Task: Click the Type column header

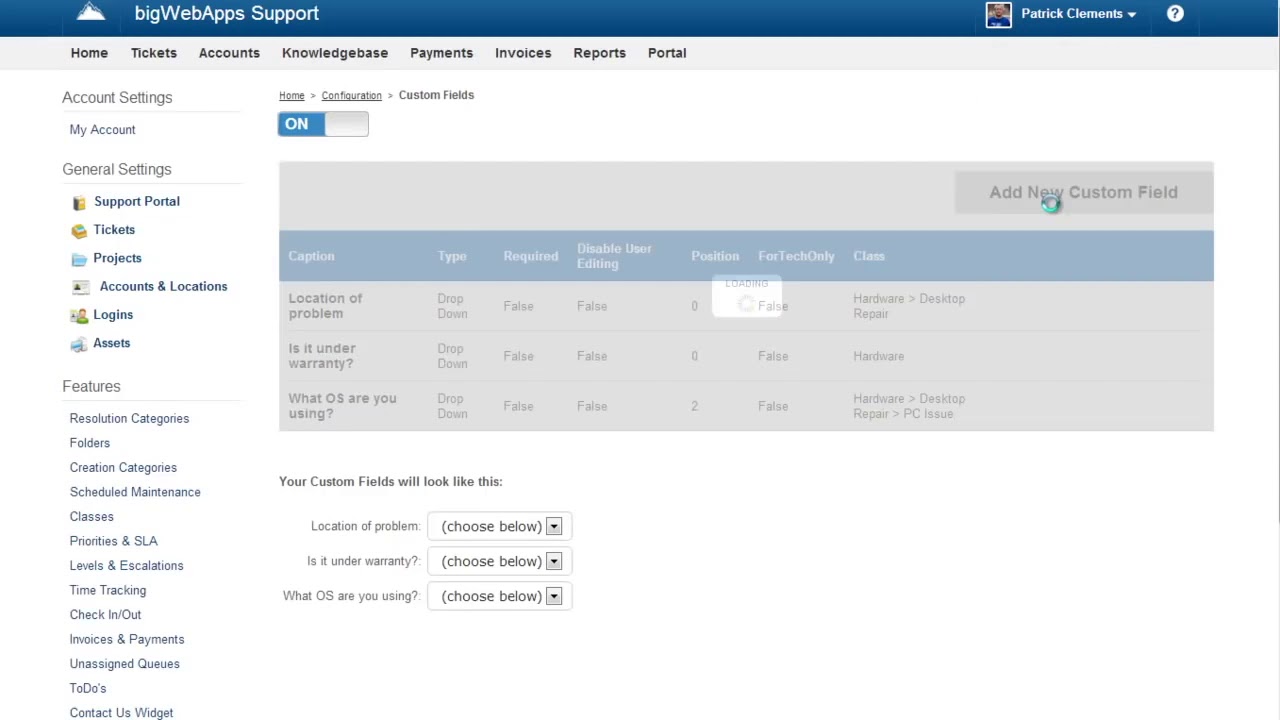Action: (x=452, y=256)
